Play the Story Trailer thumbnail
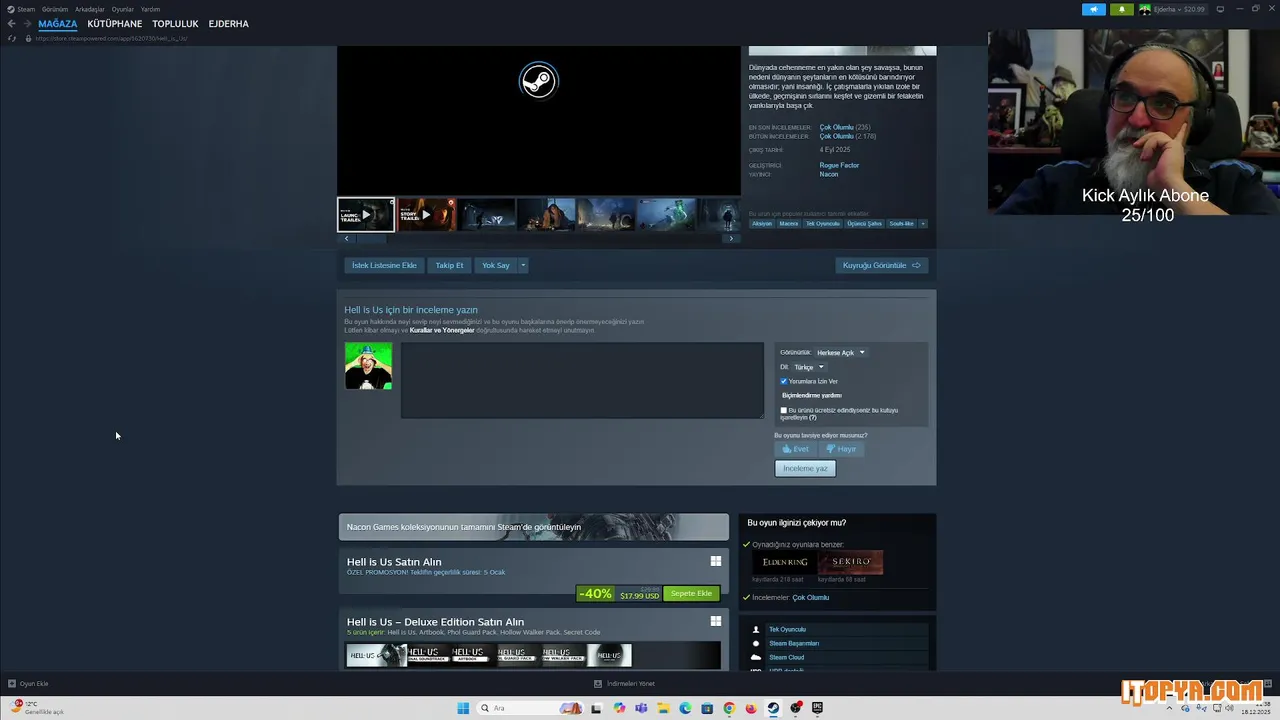 426,214
